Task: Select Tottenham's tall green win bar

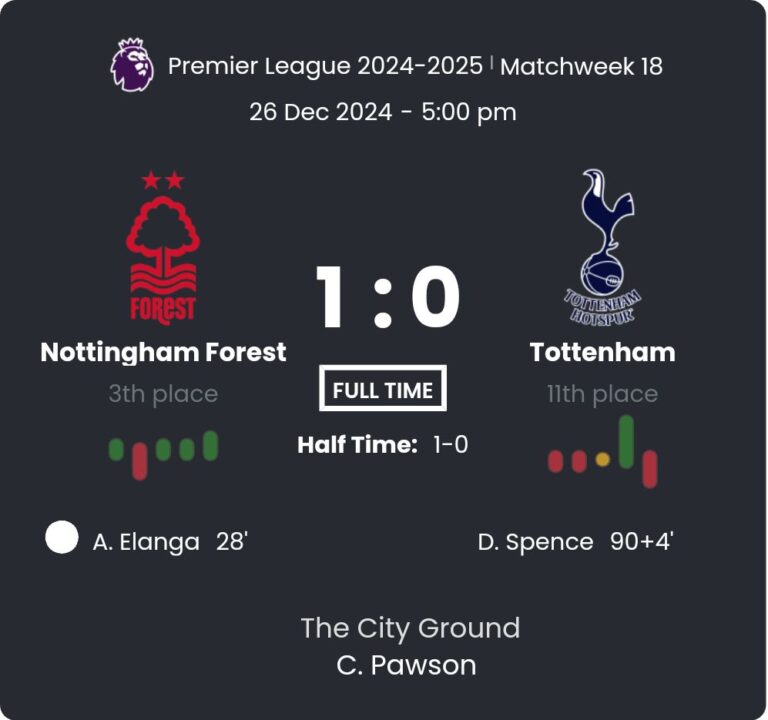Action: [627, 442]
